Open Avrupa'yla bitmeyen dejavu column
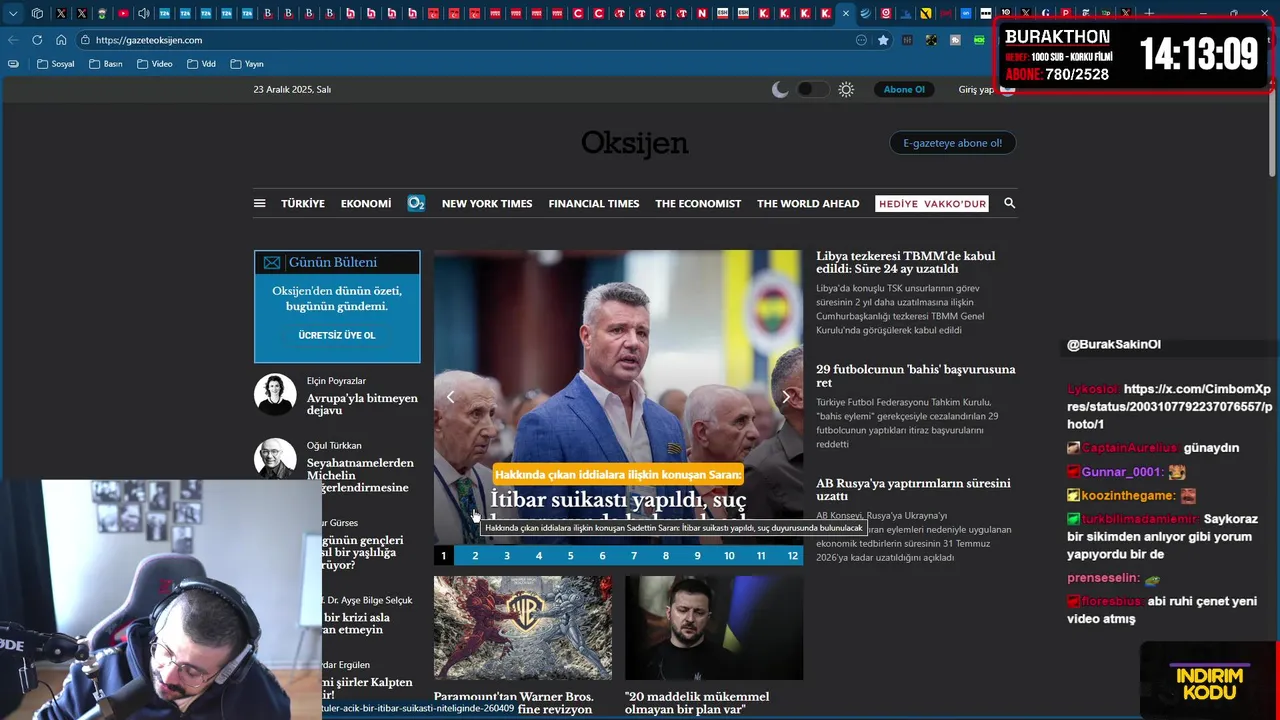The image size is (1280, 720). 362,404
